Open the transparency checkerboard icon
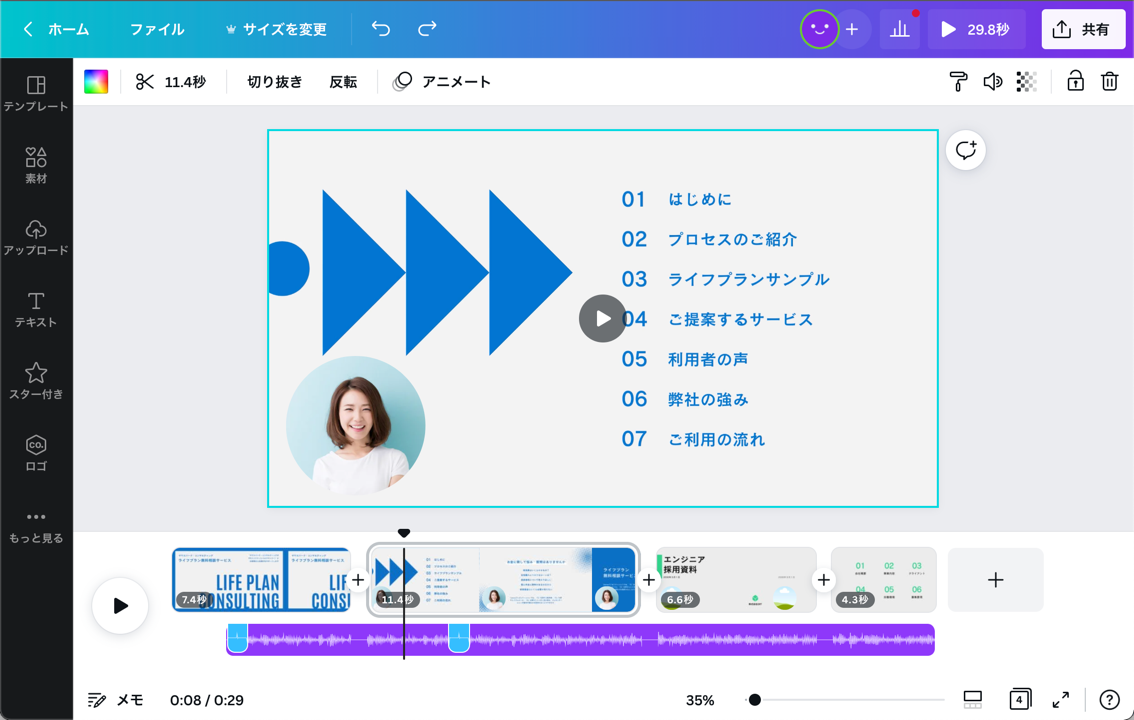This screenshot has width=1134, height=720. point(1026,82)
